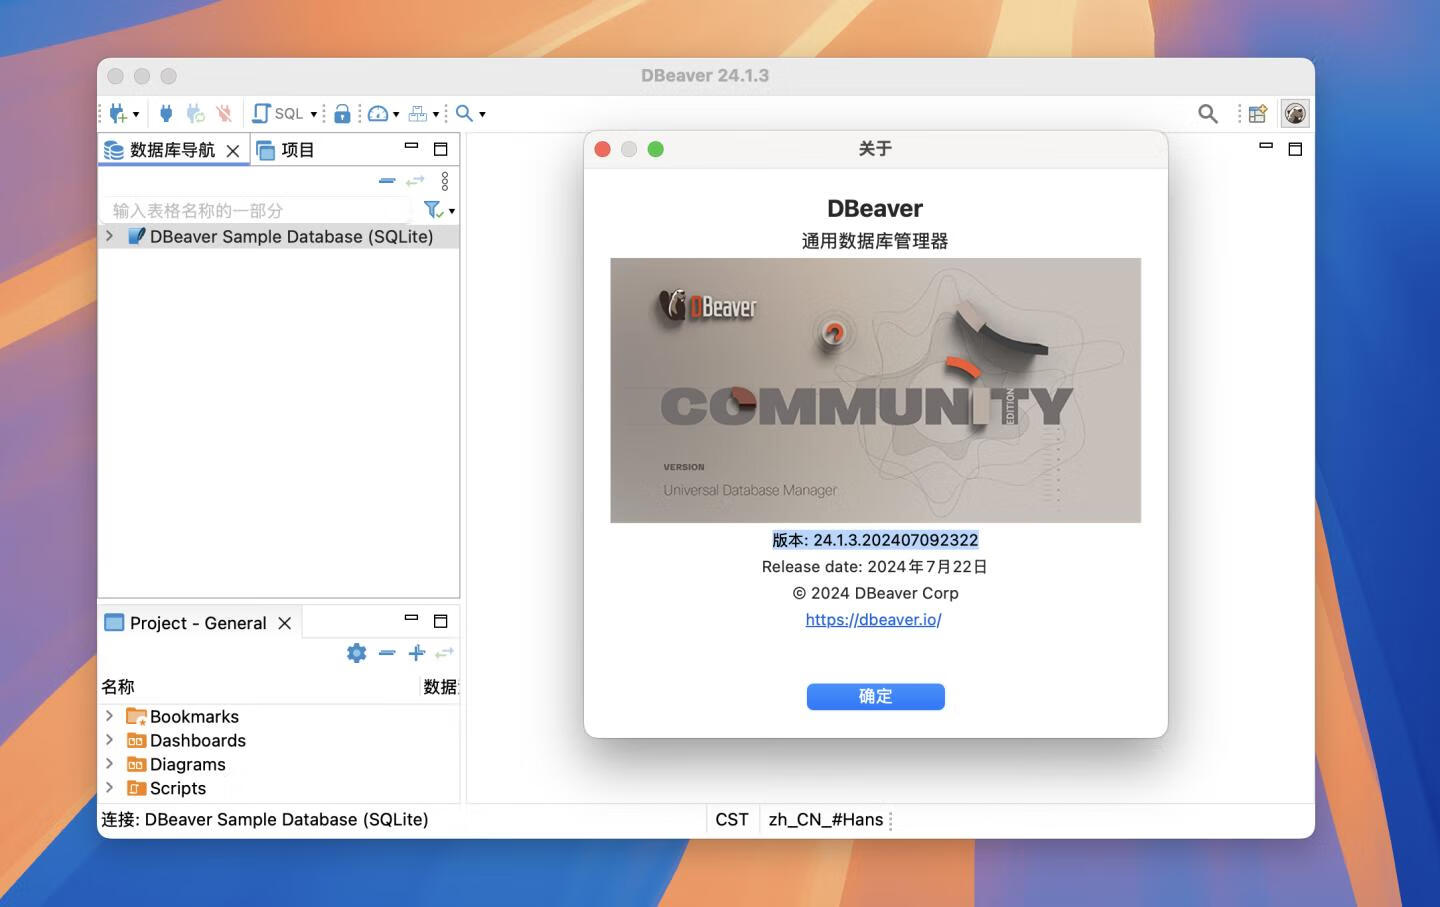Close the 关于 dialog with red button
Image resolution: width=1440 pixels, height=907 pixels.
click(x=602, y=149)
